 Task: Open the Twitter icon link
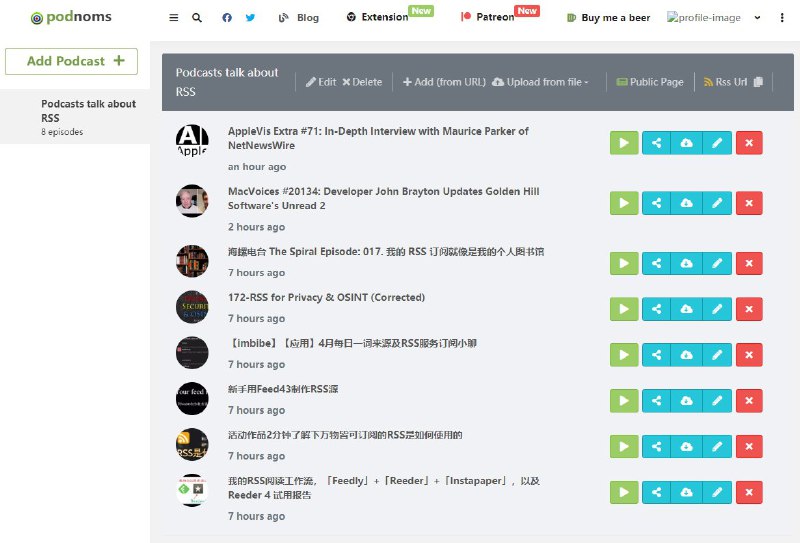click(250, 18)
